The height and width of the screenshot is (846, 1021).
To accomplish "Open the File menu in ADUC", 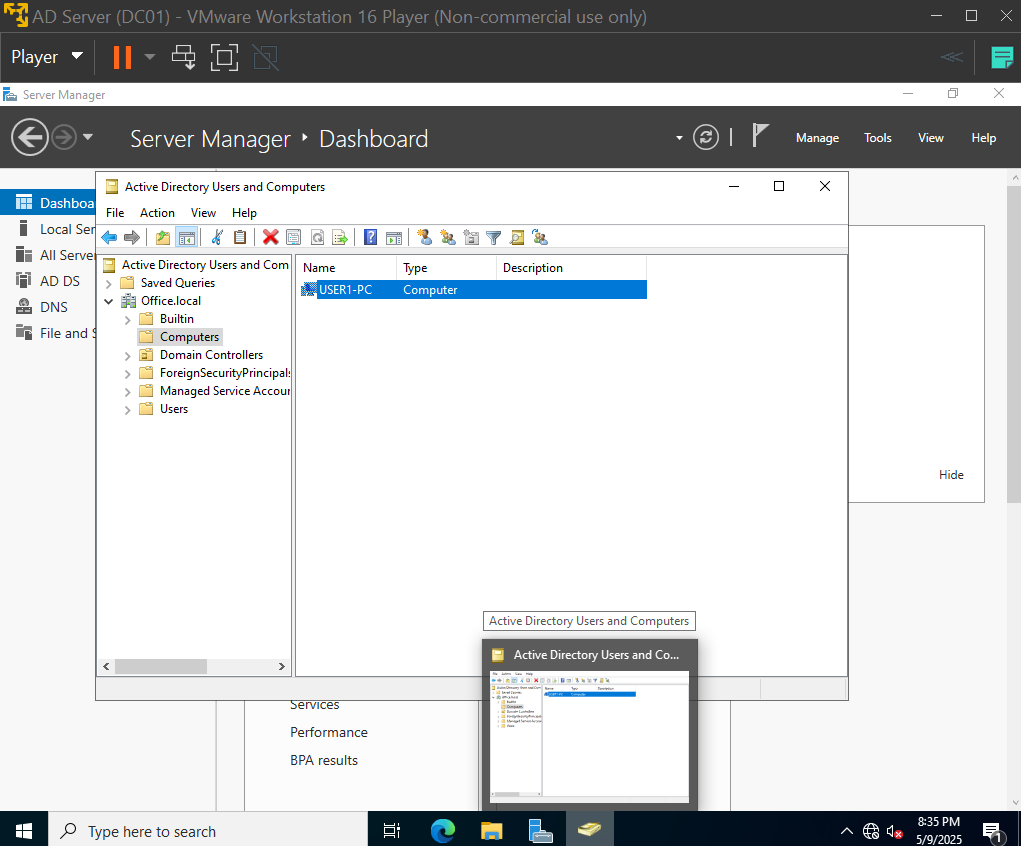I will click(x=115, y=213).
